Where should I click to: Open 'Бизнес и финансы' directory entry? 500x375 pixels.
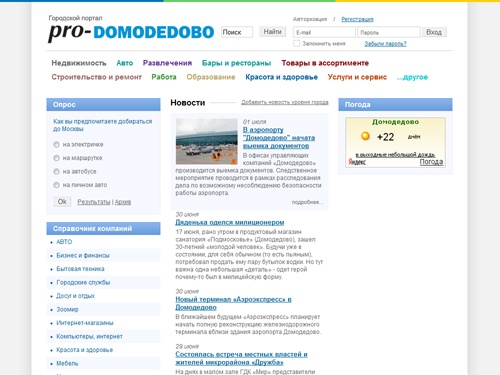(x=83, y=255)
